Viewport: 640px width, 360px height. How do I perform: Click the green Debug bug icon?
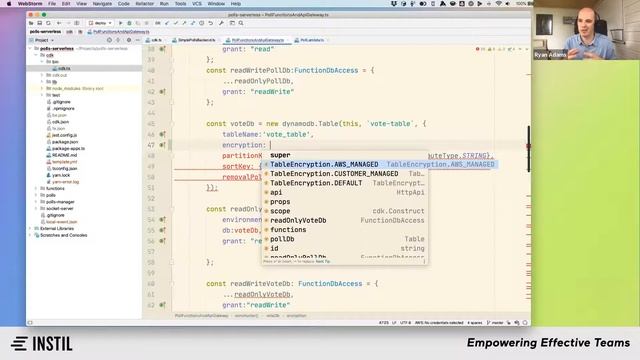129,23
